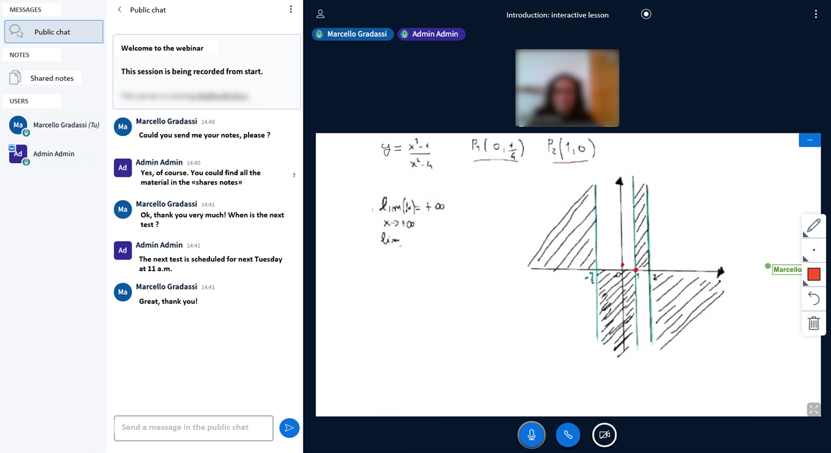831x453 pixels.
Task: Click the Ma avatar beside 'Great, thank you!'
Action: pos(123,292)
